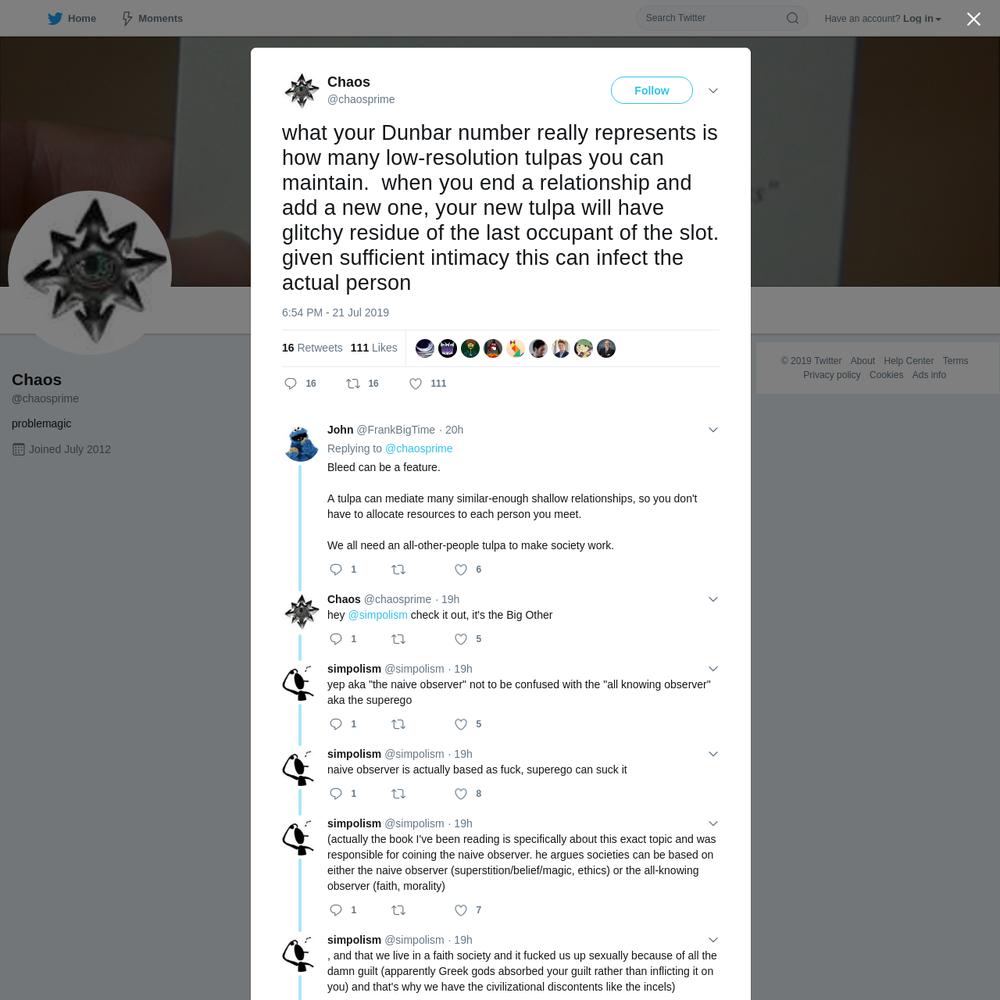
Task: Retweet the main Dunbar number tweet
Action: click(352, 383)
